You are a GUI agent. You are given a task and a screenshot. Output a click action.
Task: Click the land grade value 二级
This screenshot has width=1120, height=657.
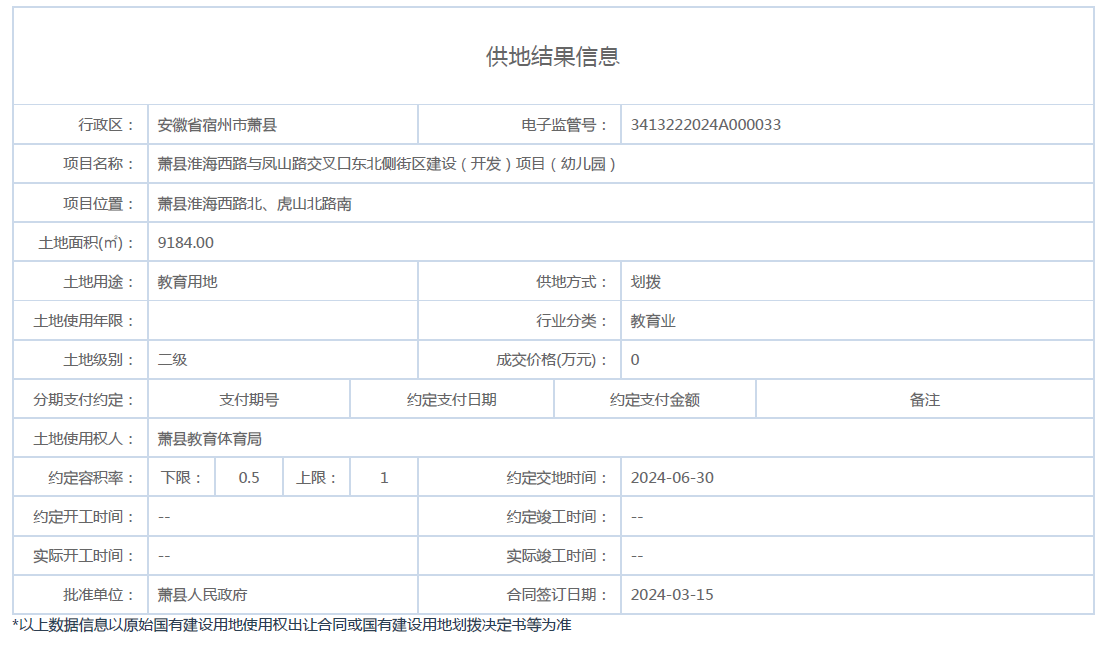172,360
